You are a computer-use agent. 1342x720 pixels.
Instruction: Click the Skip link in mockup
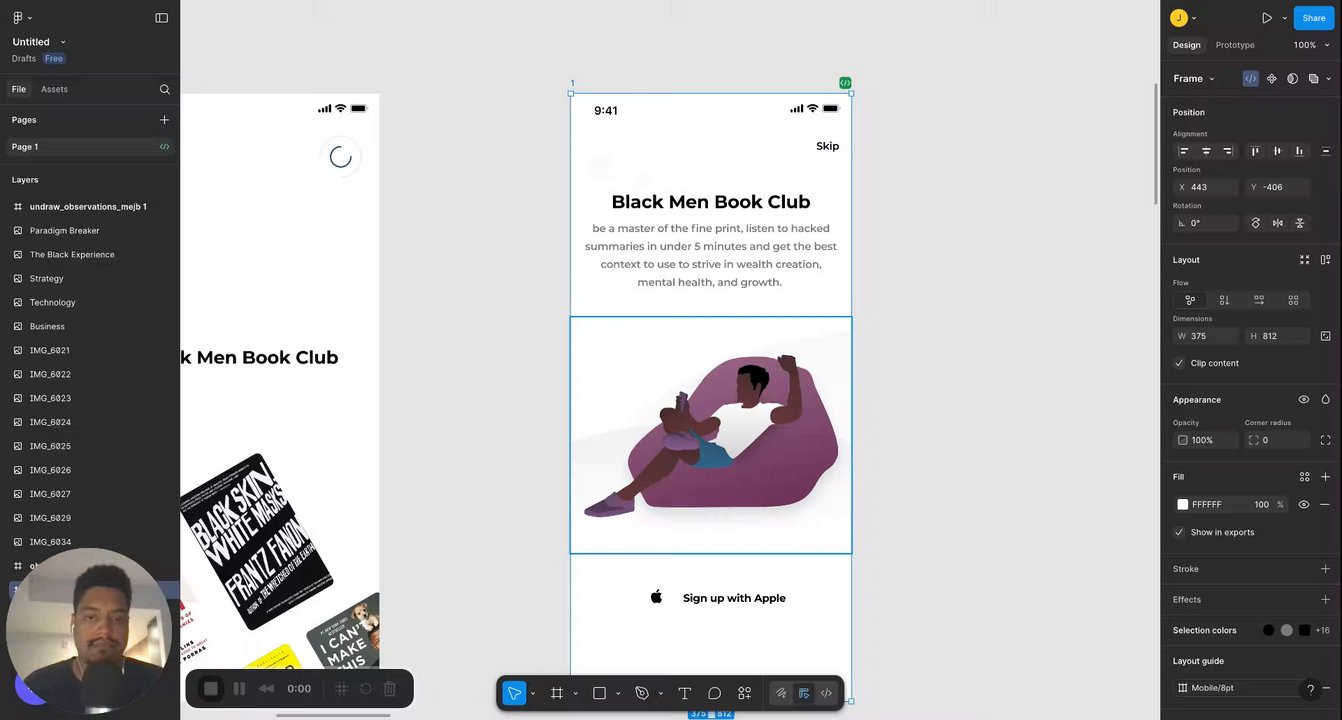pyautogui.click(x=827, y=146)
